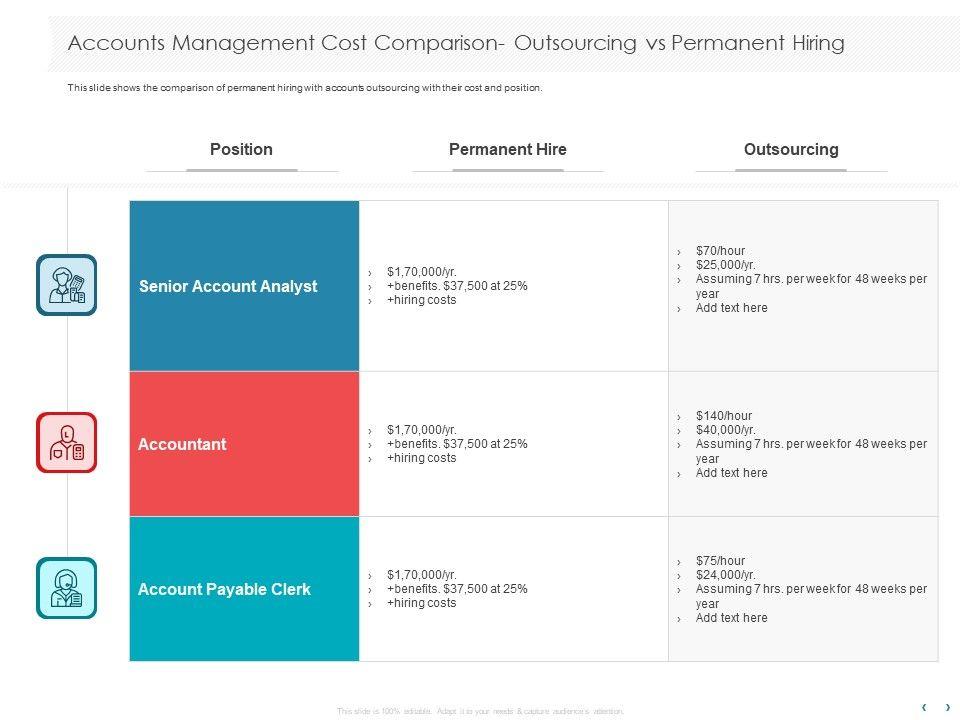Click Add text here in Accountant row
This screenshot has width=960, height=720.
(x=731, y=473)
